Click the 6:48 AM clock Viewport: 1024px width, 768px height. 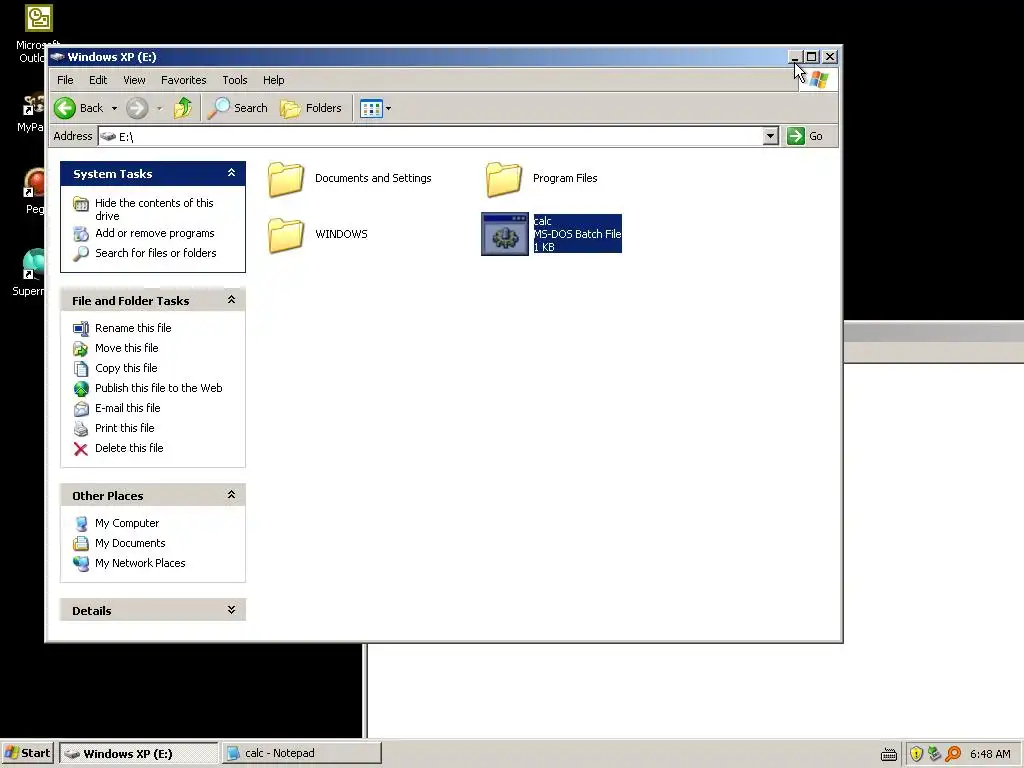tap(990, 754)
